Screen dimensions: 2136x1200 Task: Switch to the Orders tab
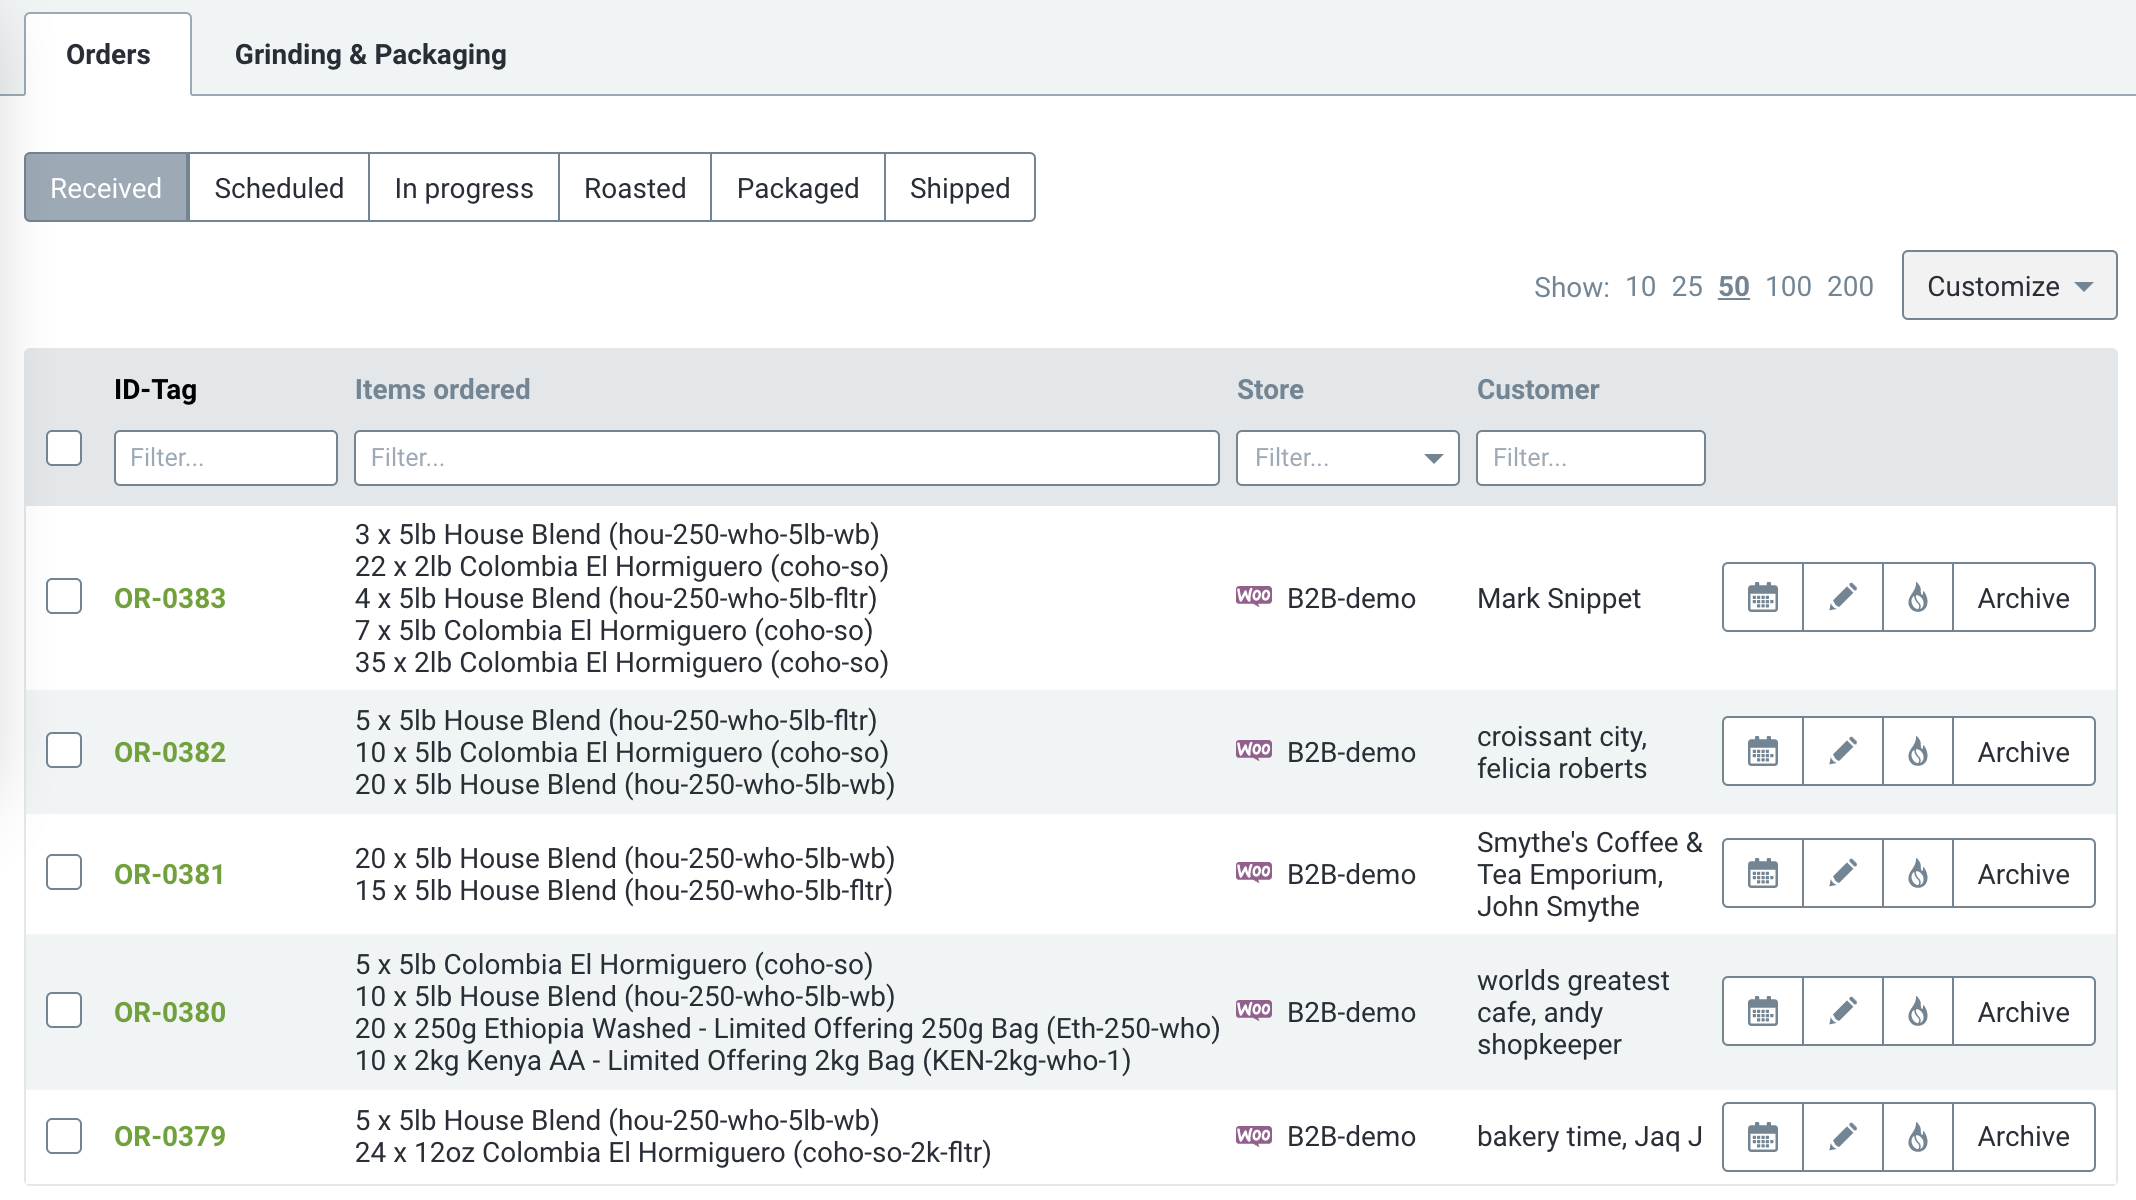click(x=108, y=54)
